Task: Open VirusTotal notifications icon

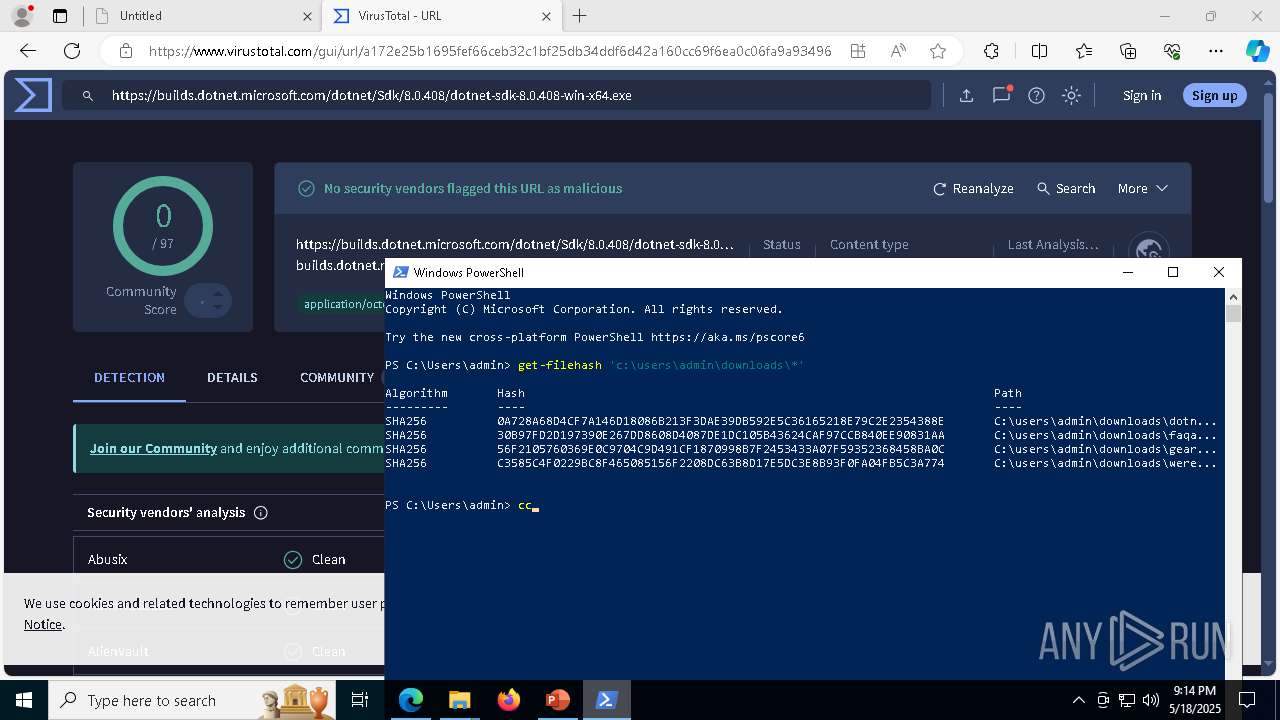Action: point(1001,95)
